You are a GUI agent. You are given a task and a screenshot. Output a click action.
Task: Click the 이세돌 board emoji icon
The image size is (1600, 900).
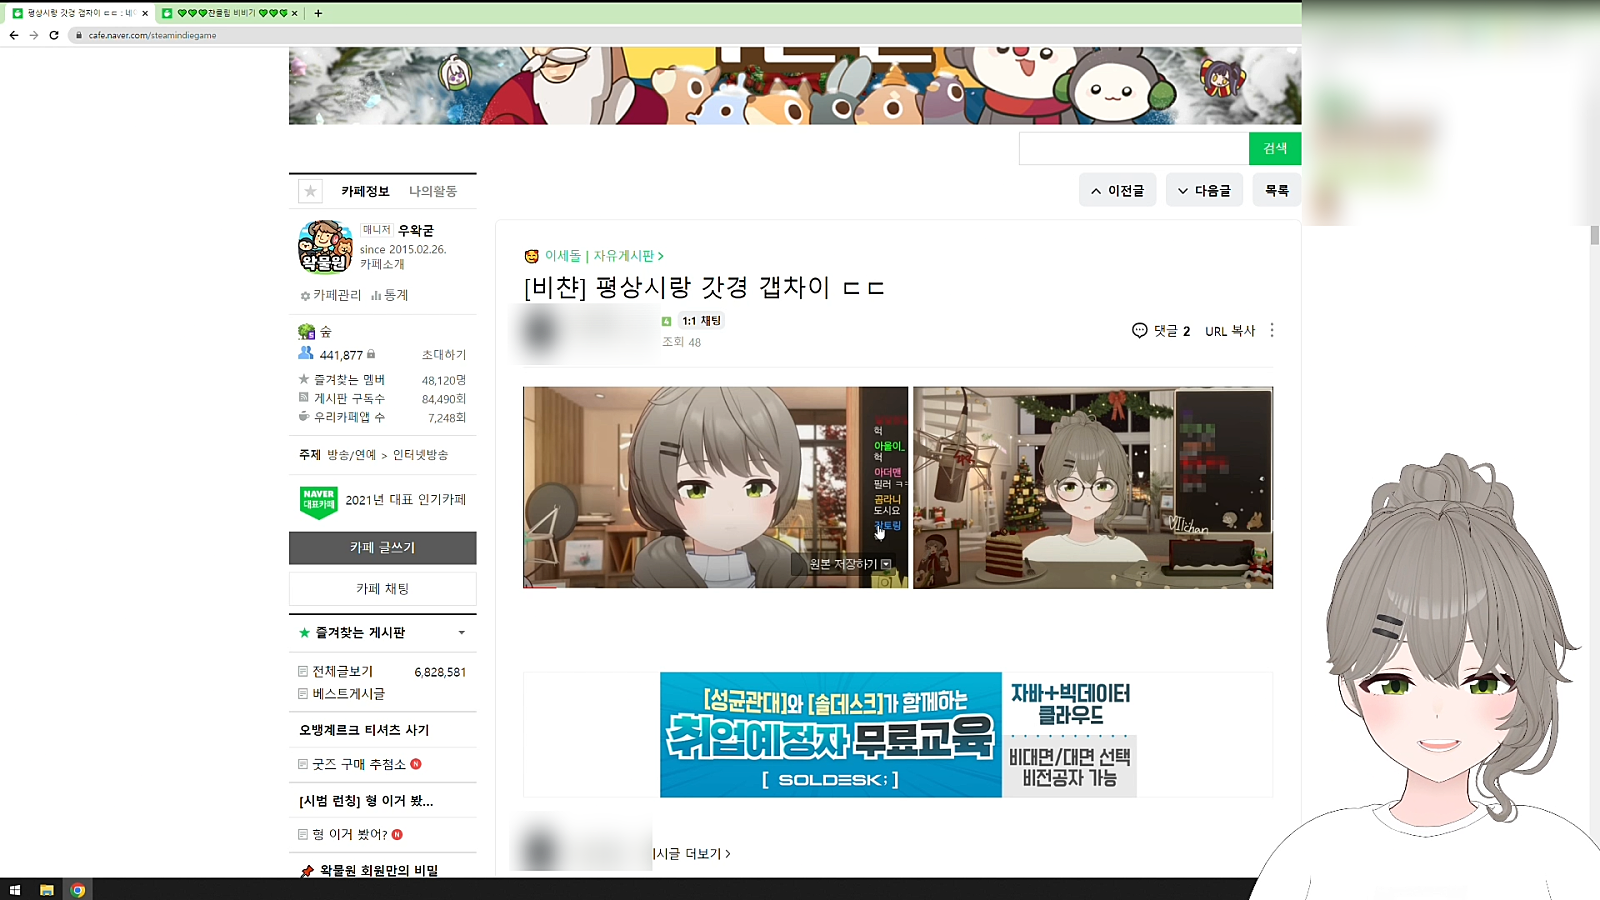pyautogui.click(x=532, y=256)
